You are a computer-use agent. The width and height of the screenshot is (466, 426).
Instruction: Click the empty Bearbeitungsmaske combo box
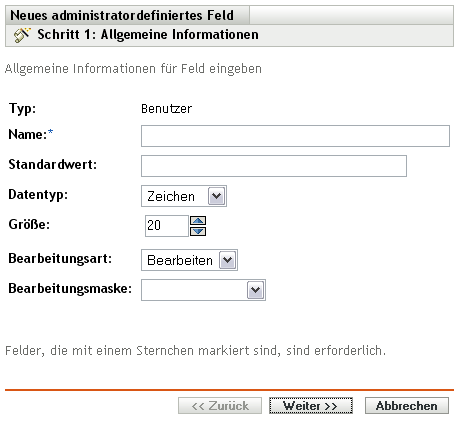pyautogui.click(x=203, y=290)
